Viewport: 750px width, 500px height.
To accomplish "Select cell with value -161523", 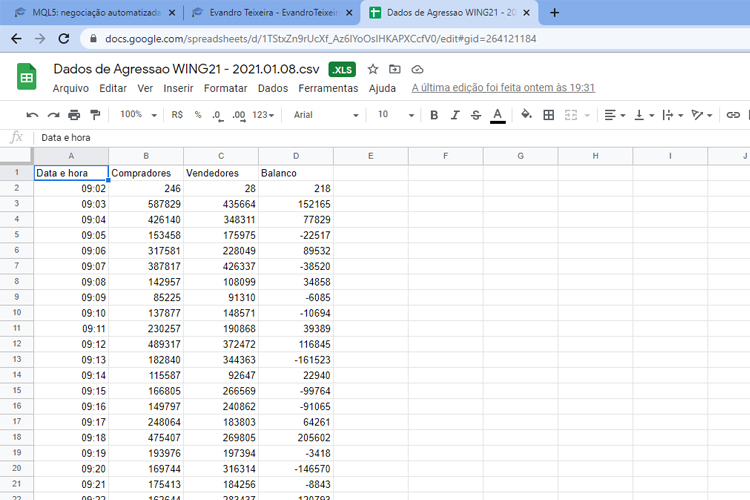I will click(x=296, y=360).
